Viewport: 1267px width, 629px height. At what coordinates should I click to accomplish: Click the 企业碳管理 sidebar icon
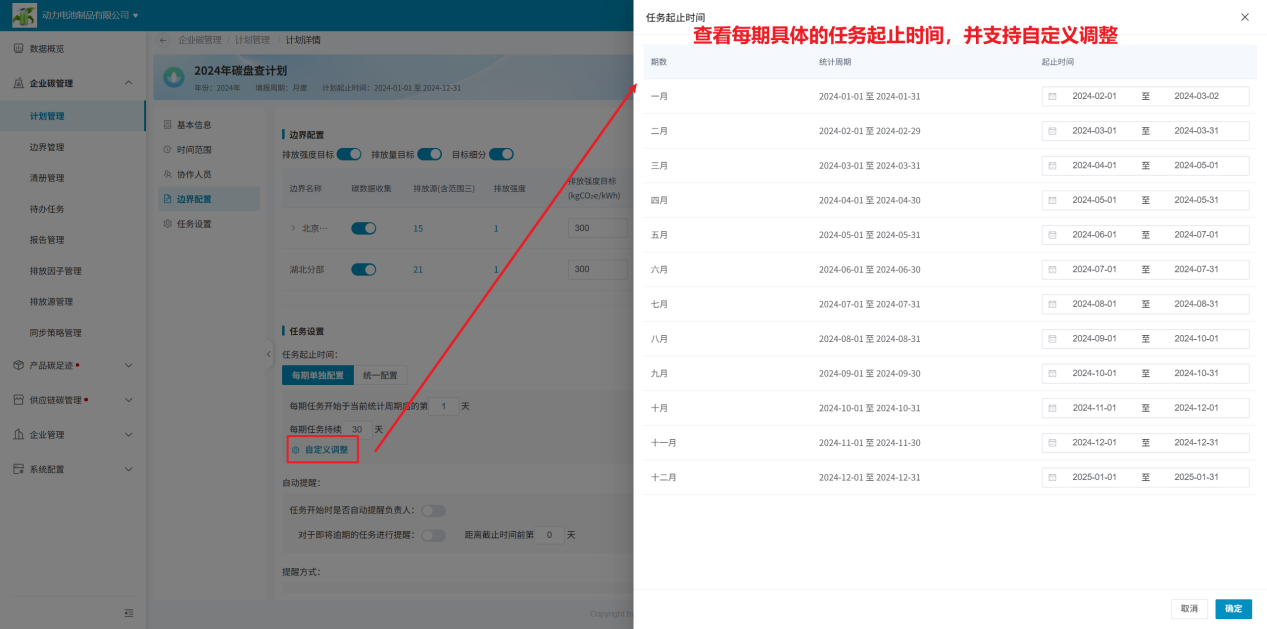[x=18, y=83]
